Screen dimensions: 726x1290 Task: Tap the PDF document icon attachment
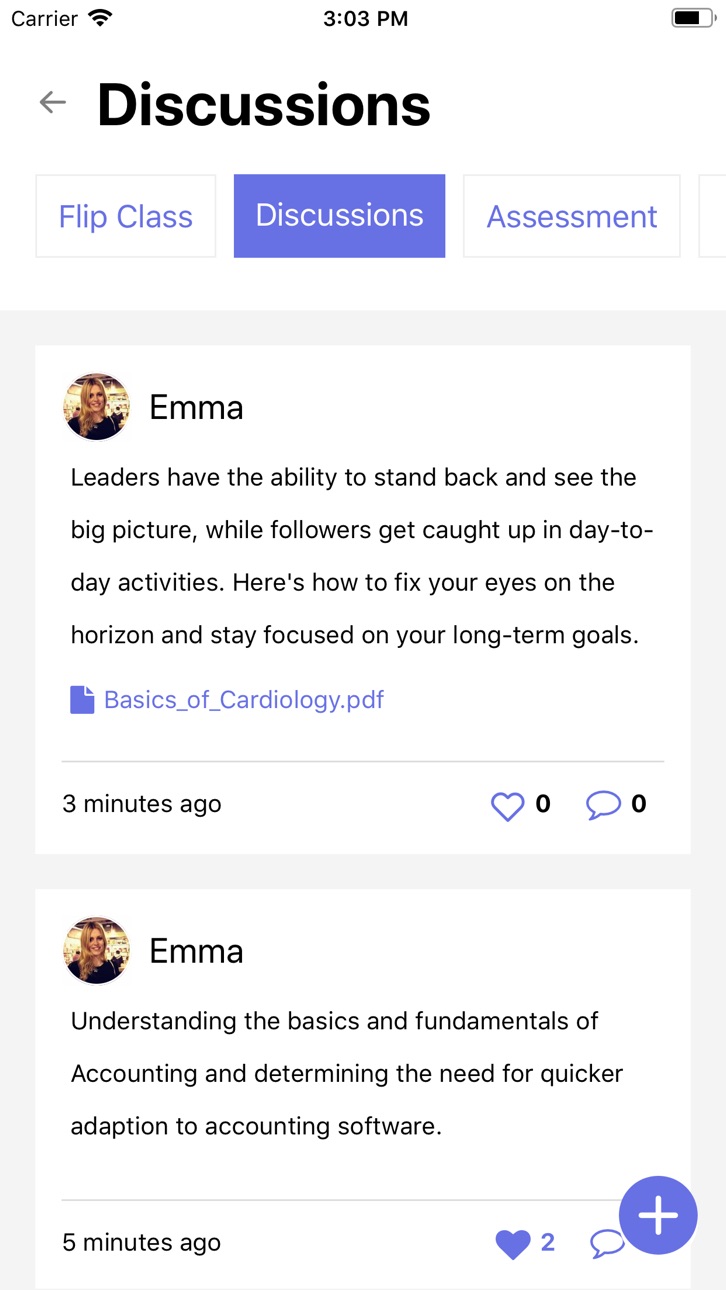click(x=82, y=700)
